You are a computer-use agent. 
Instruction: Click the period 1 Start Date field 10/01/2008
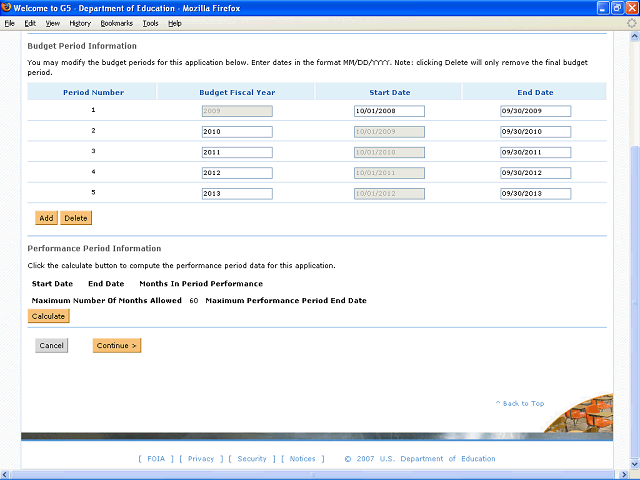pyautogui.click(x=389, y=111)
